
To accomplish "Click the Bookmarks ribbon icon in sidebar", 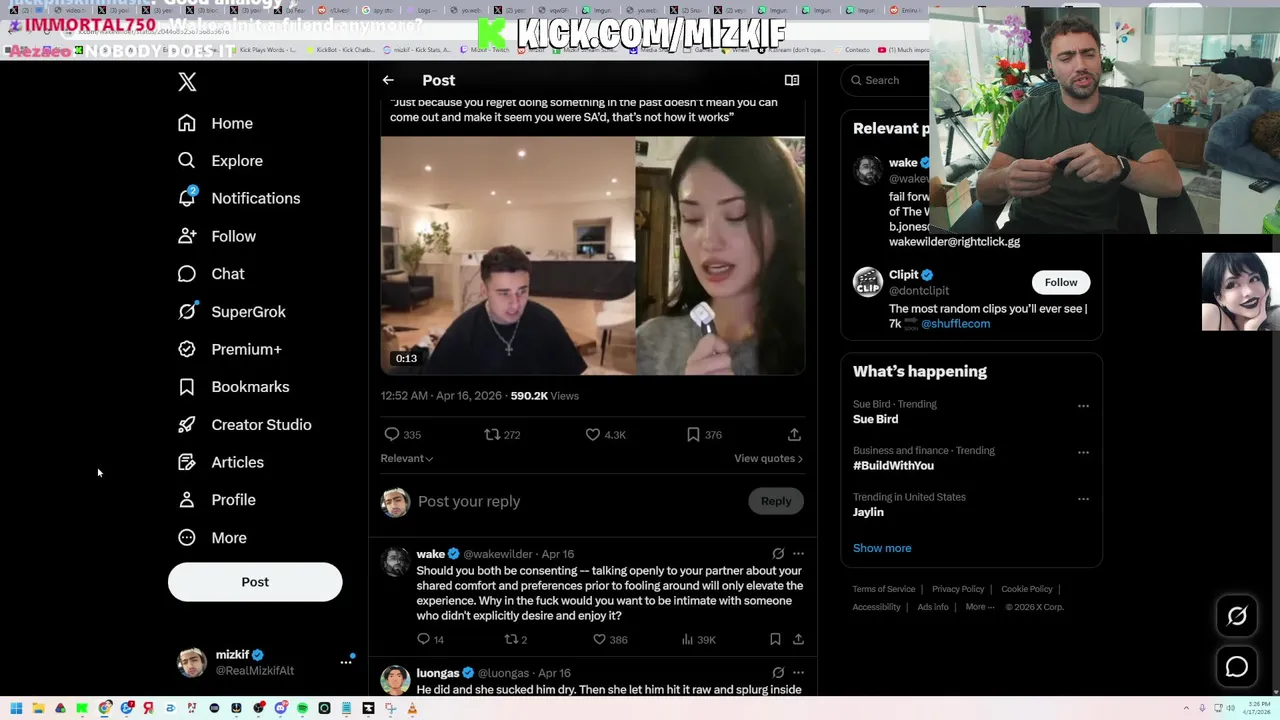I will click(187, 387).
